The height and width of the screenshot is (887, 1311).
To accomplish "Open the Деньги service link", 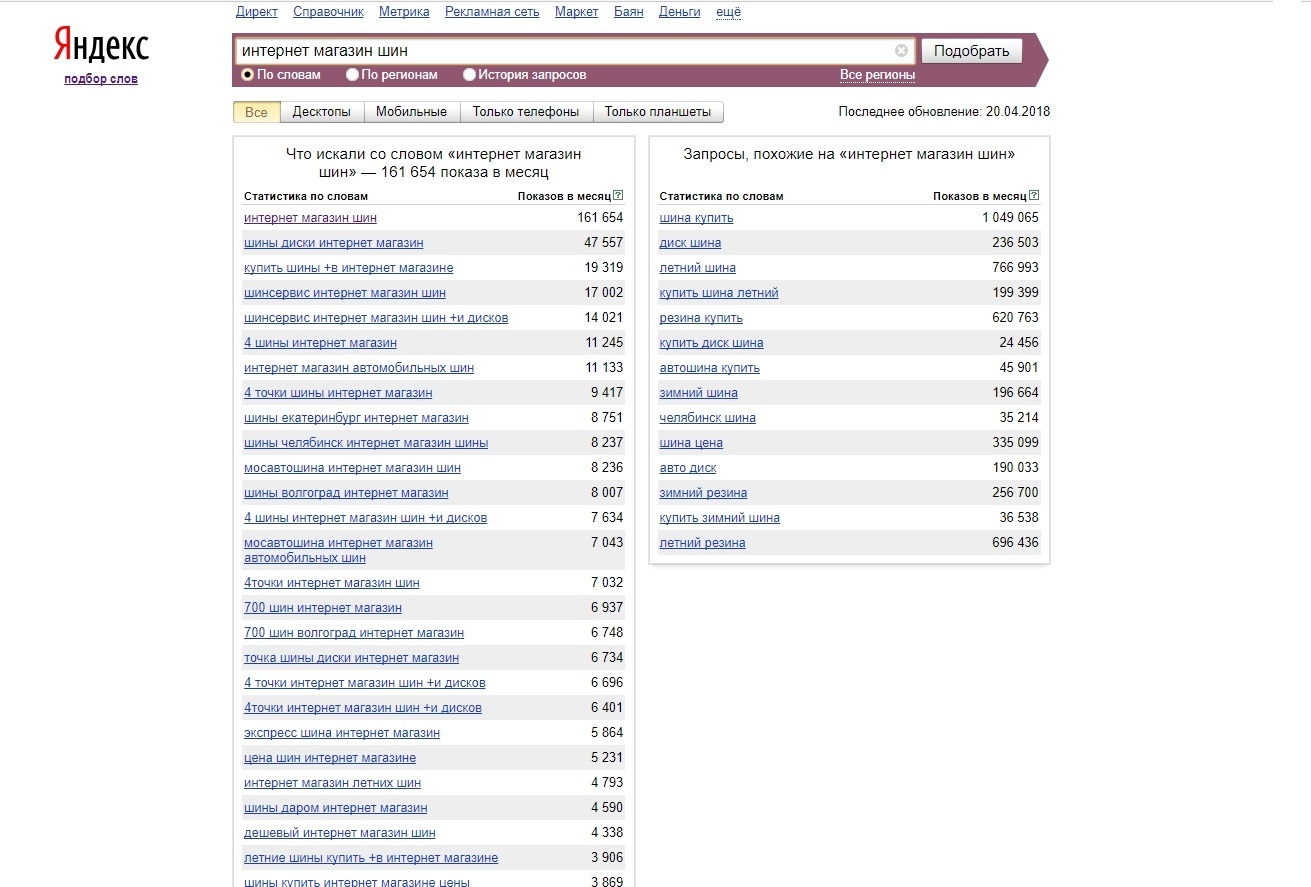I will pyautogui.click(x=679, y=12).
